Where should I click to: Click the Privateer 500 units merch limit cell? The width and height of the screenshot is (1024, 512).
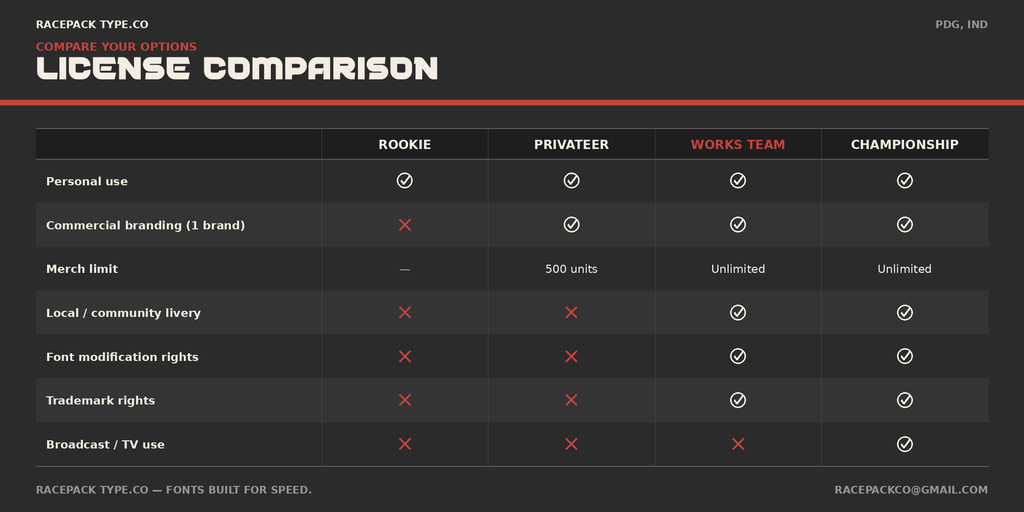(571, 269)
